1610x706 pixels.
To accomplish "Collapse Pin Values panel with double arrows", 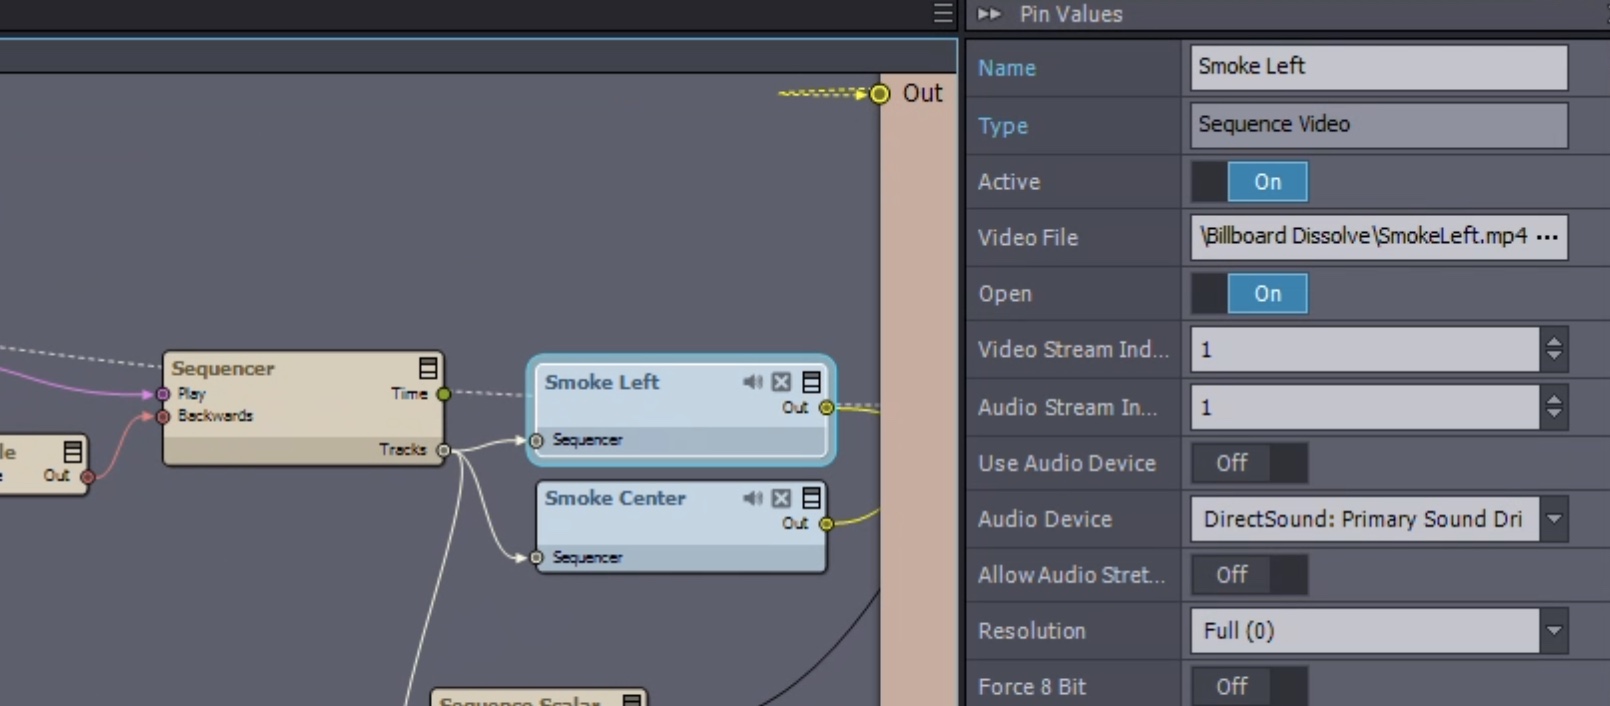I will [989, 14].
